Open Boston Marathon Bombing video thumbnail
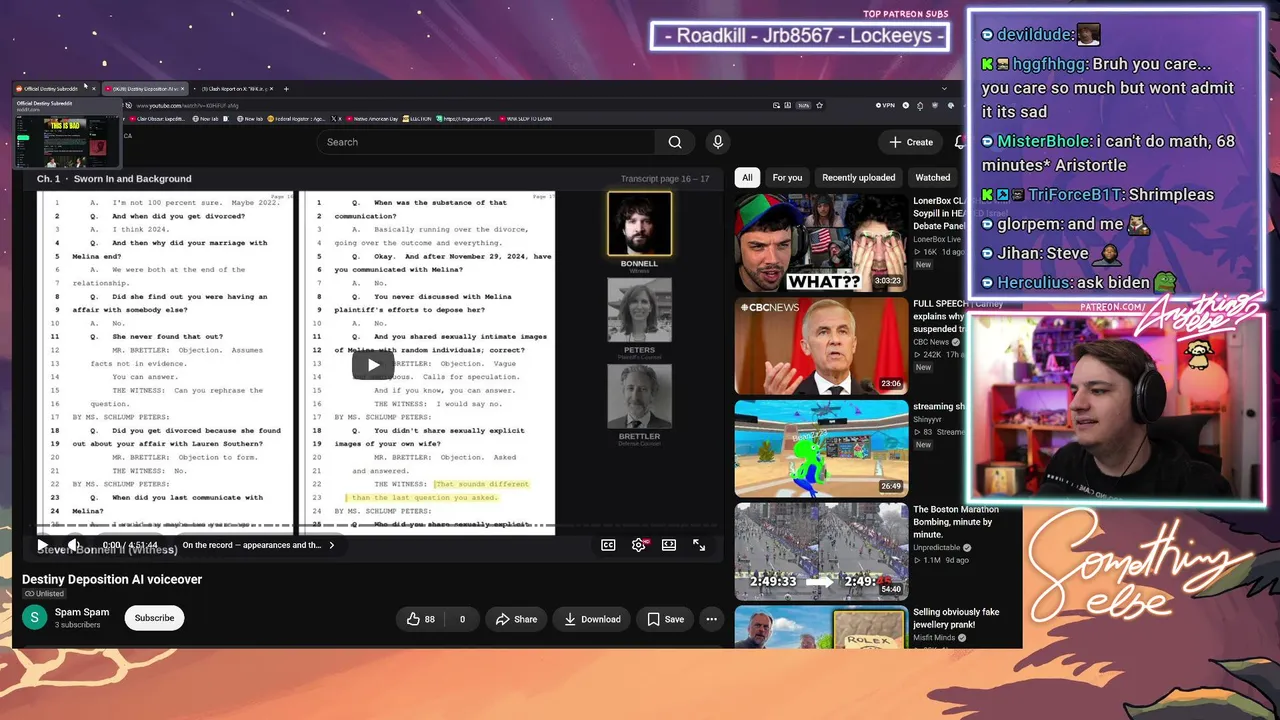The width and height of the screenshot is (1280, 720). tap(821, 552)
